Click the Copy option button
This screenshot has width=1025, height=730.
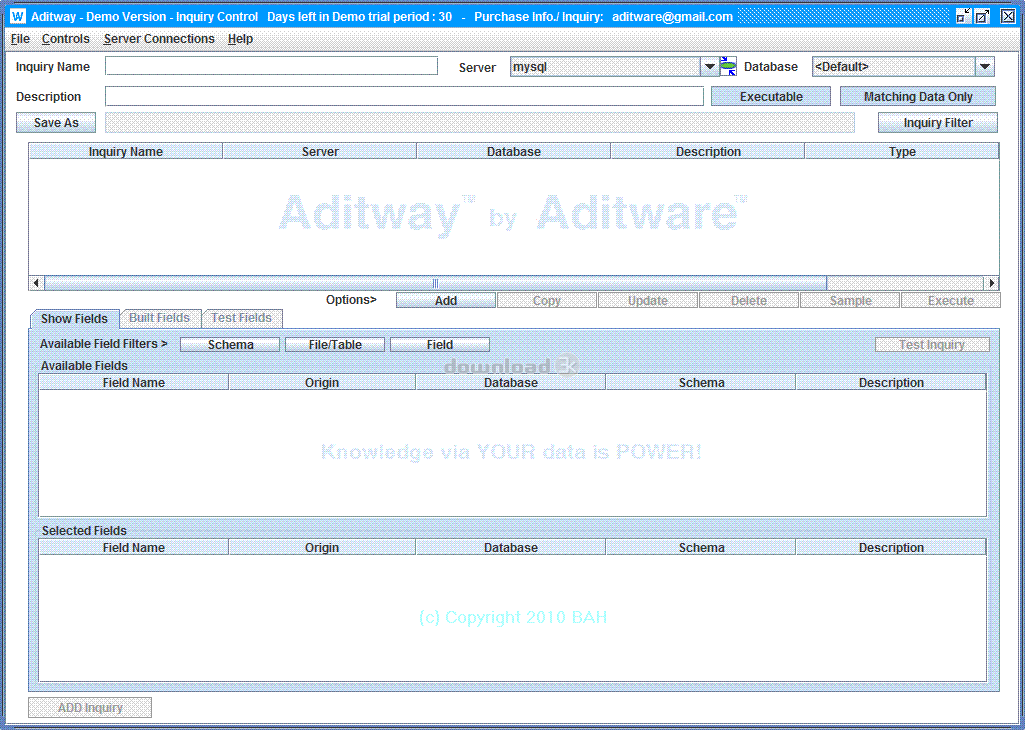tap(546, 301)
